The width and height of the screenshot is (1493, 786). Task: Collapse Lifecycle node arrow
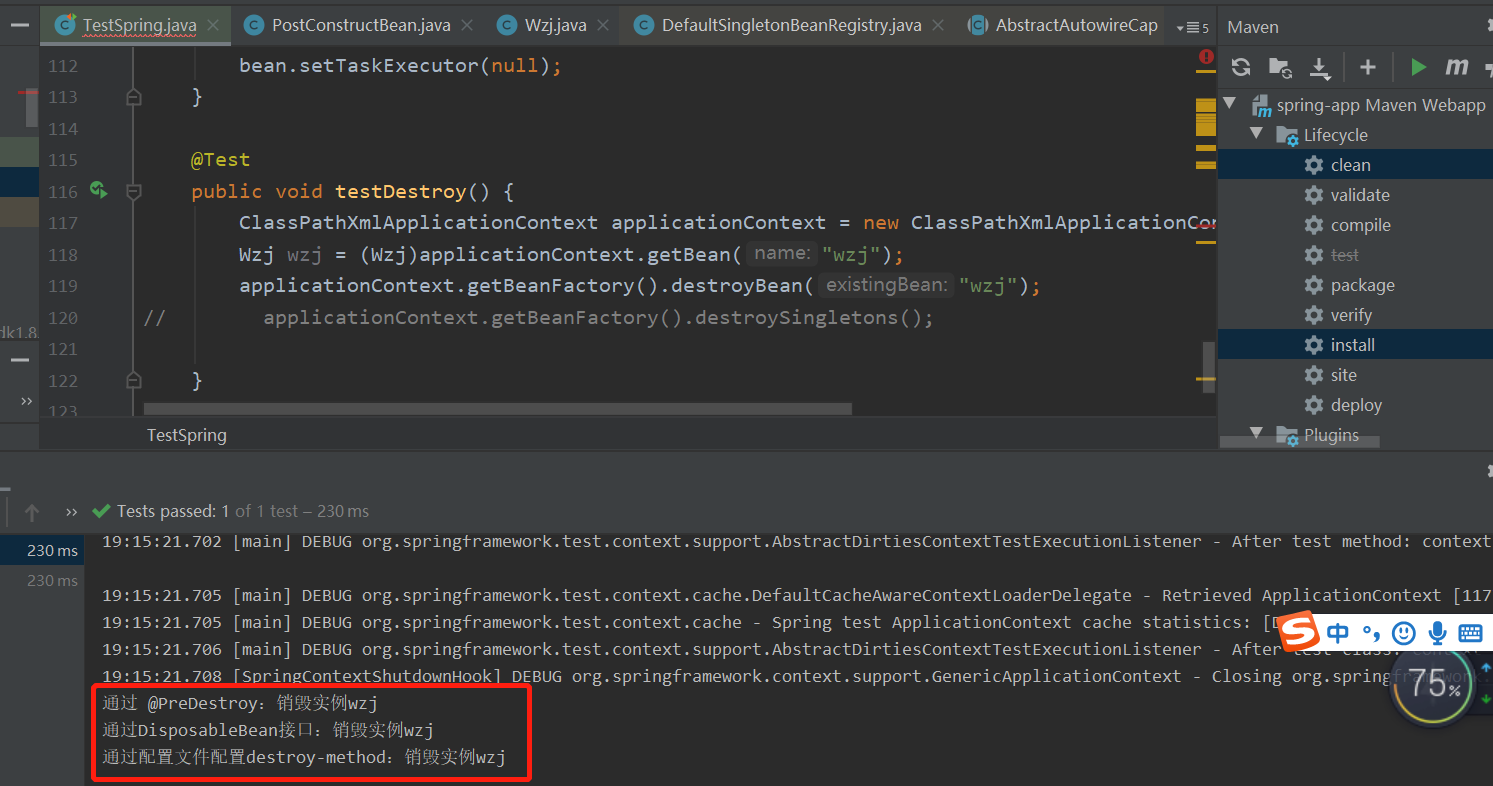point(1257,134)
